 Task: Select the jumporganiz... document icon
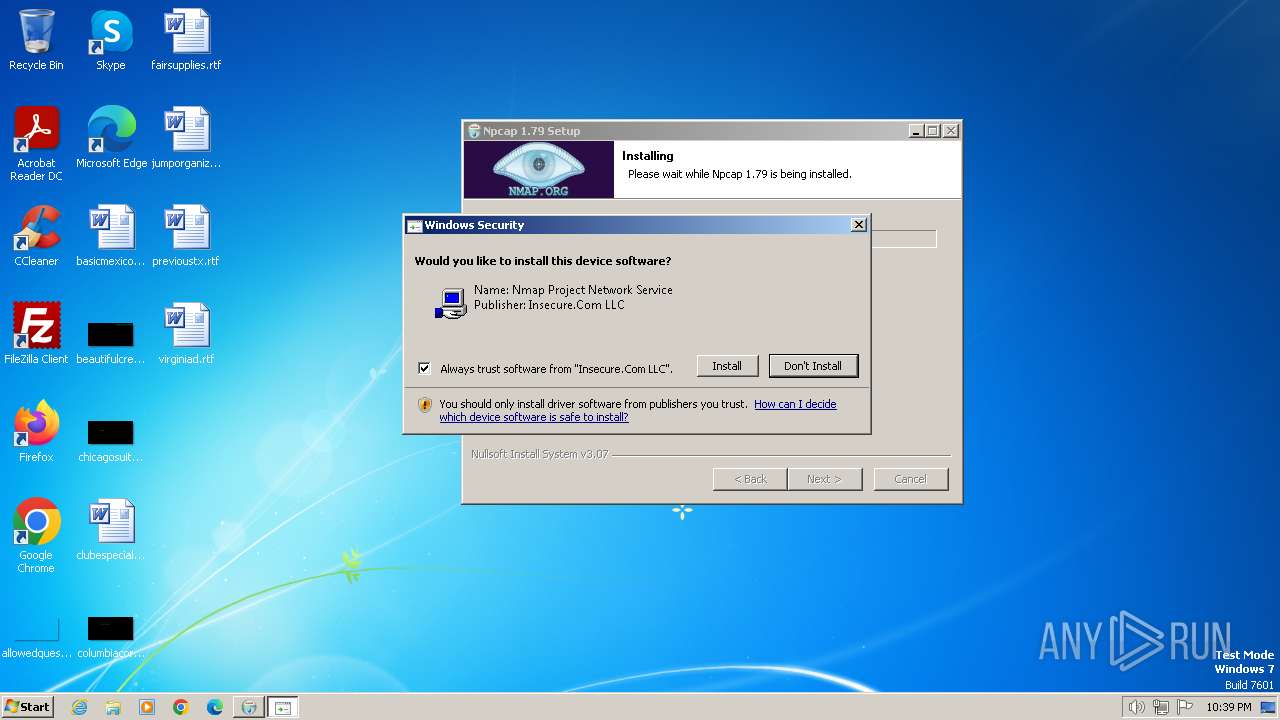pyautogui.click(x=186, y=138)
